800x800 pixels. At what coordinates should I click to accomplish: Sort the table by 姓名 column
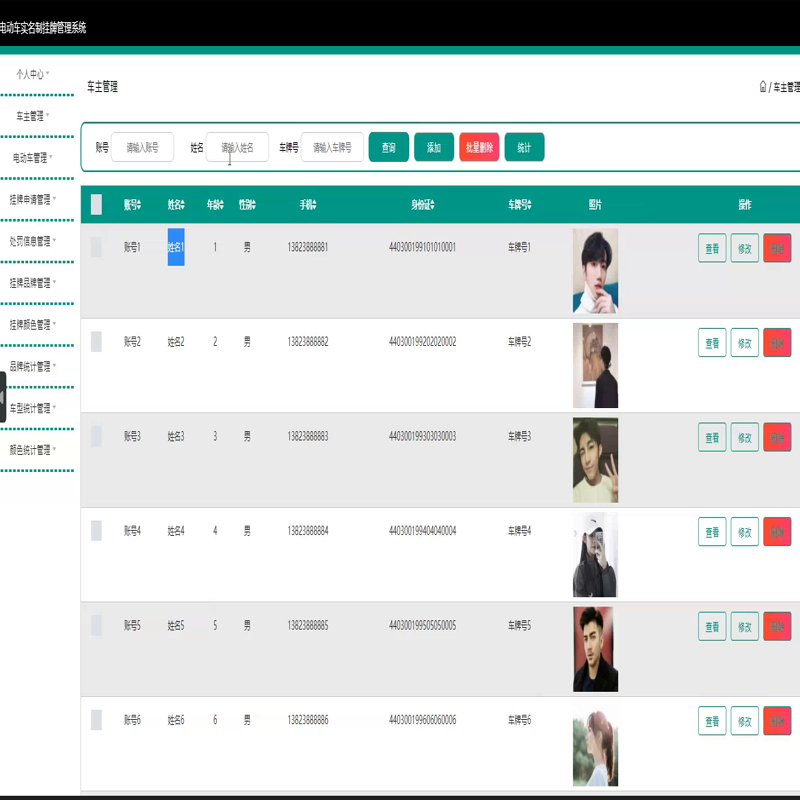click(176, 205)
